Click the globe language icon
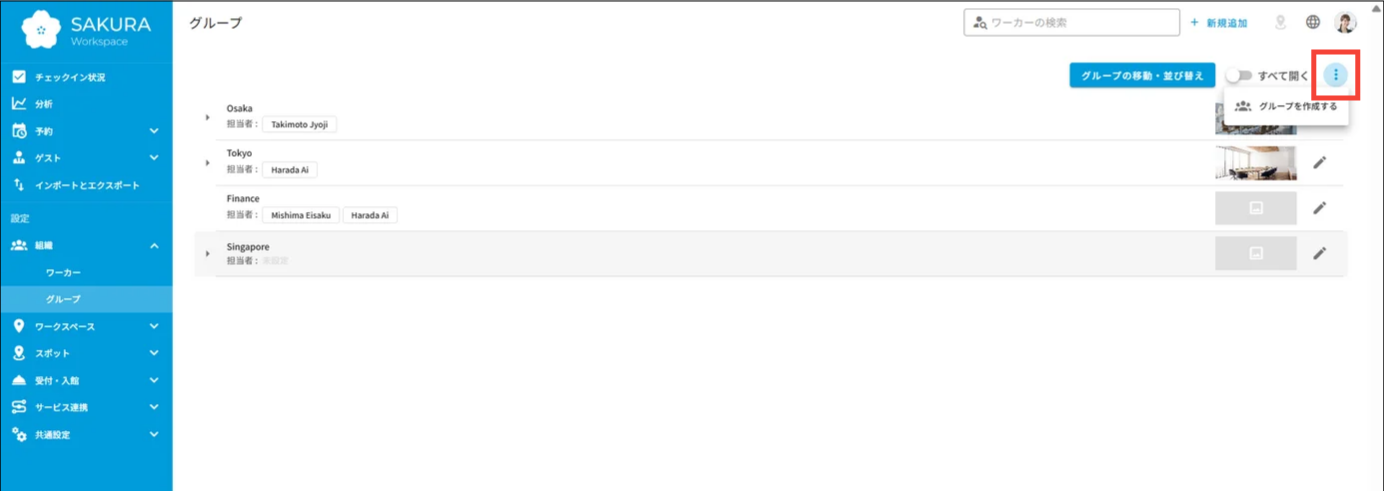This screenshot has height=491, width=1384. click(1313, 22)
